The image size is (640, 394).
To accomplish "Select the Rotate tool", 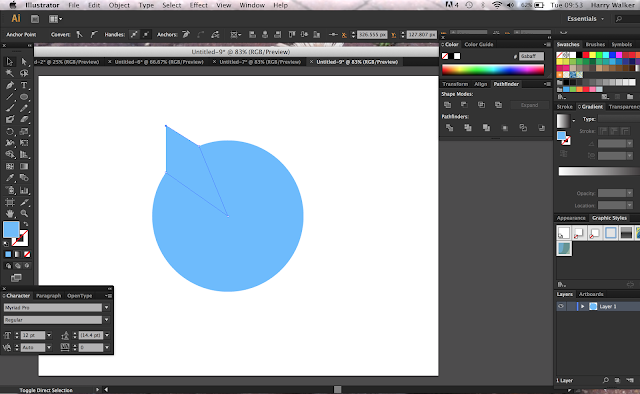I will (x=9, y=131).
